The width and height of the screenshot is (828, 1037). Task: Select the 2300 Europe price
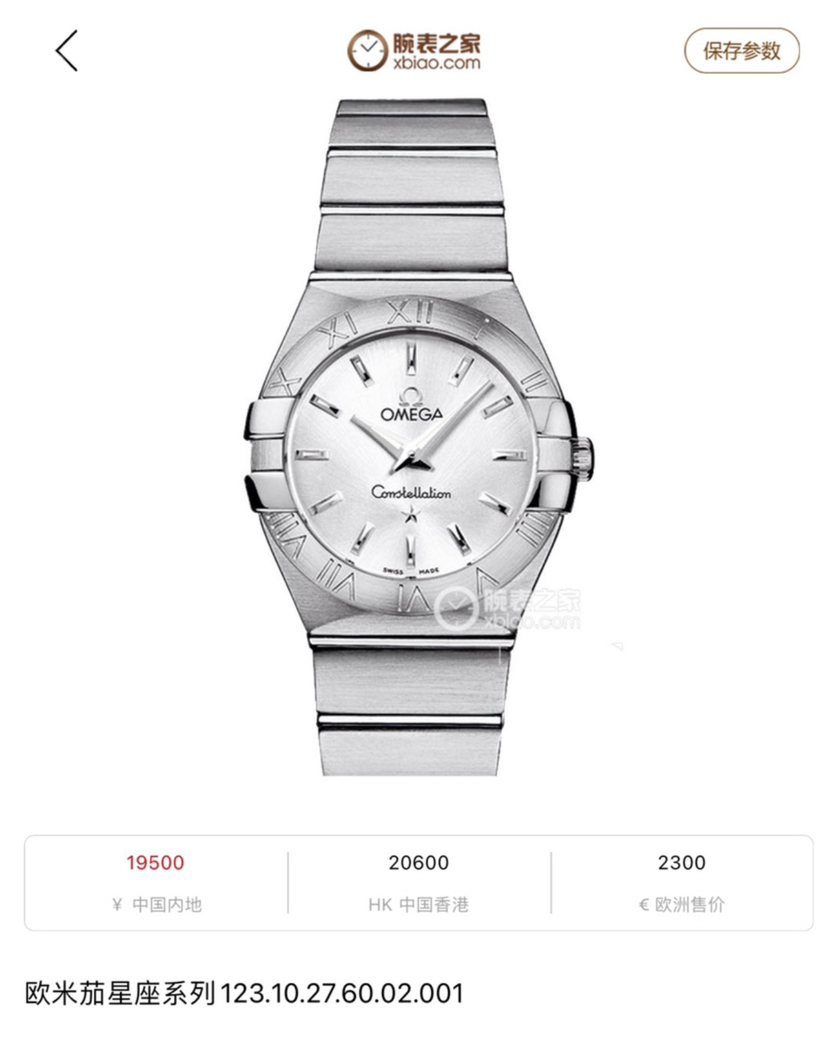point(682,862)
